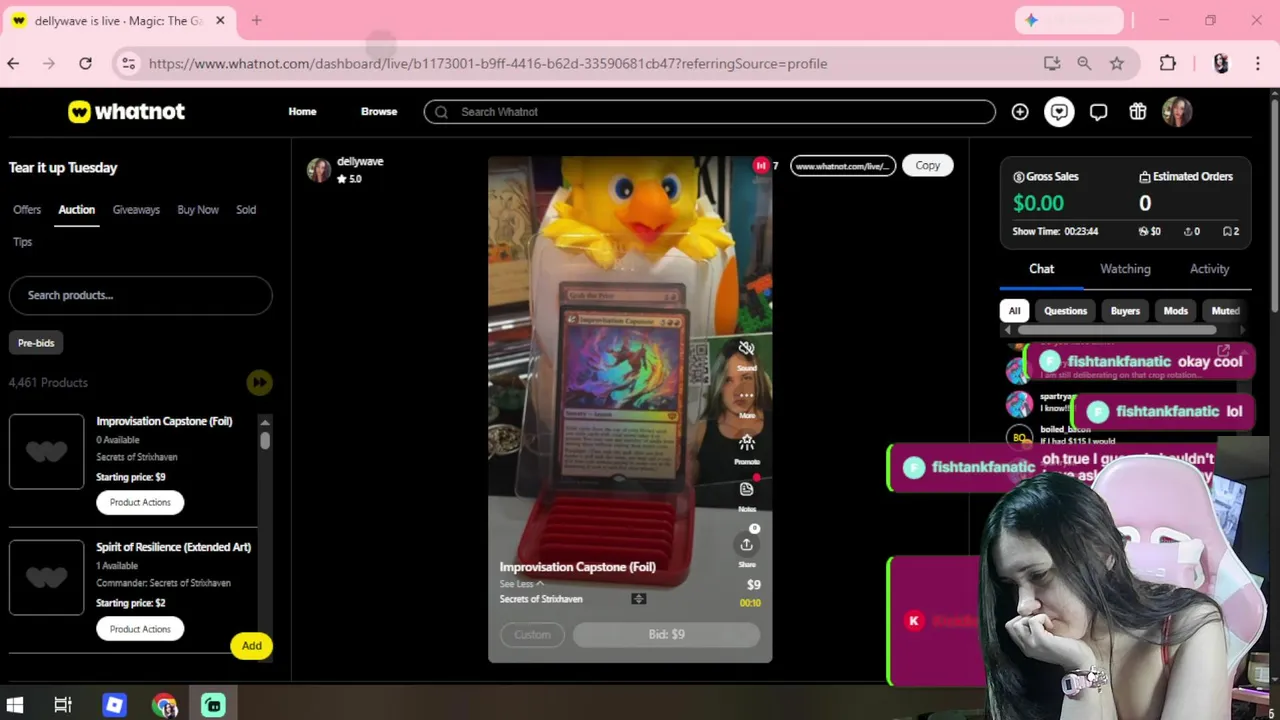Click the Copy link button

tap(927, 165)
